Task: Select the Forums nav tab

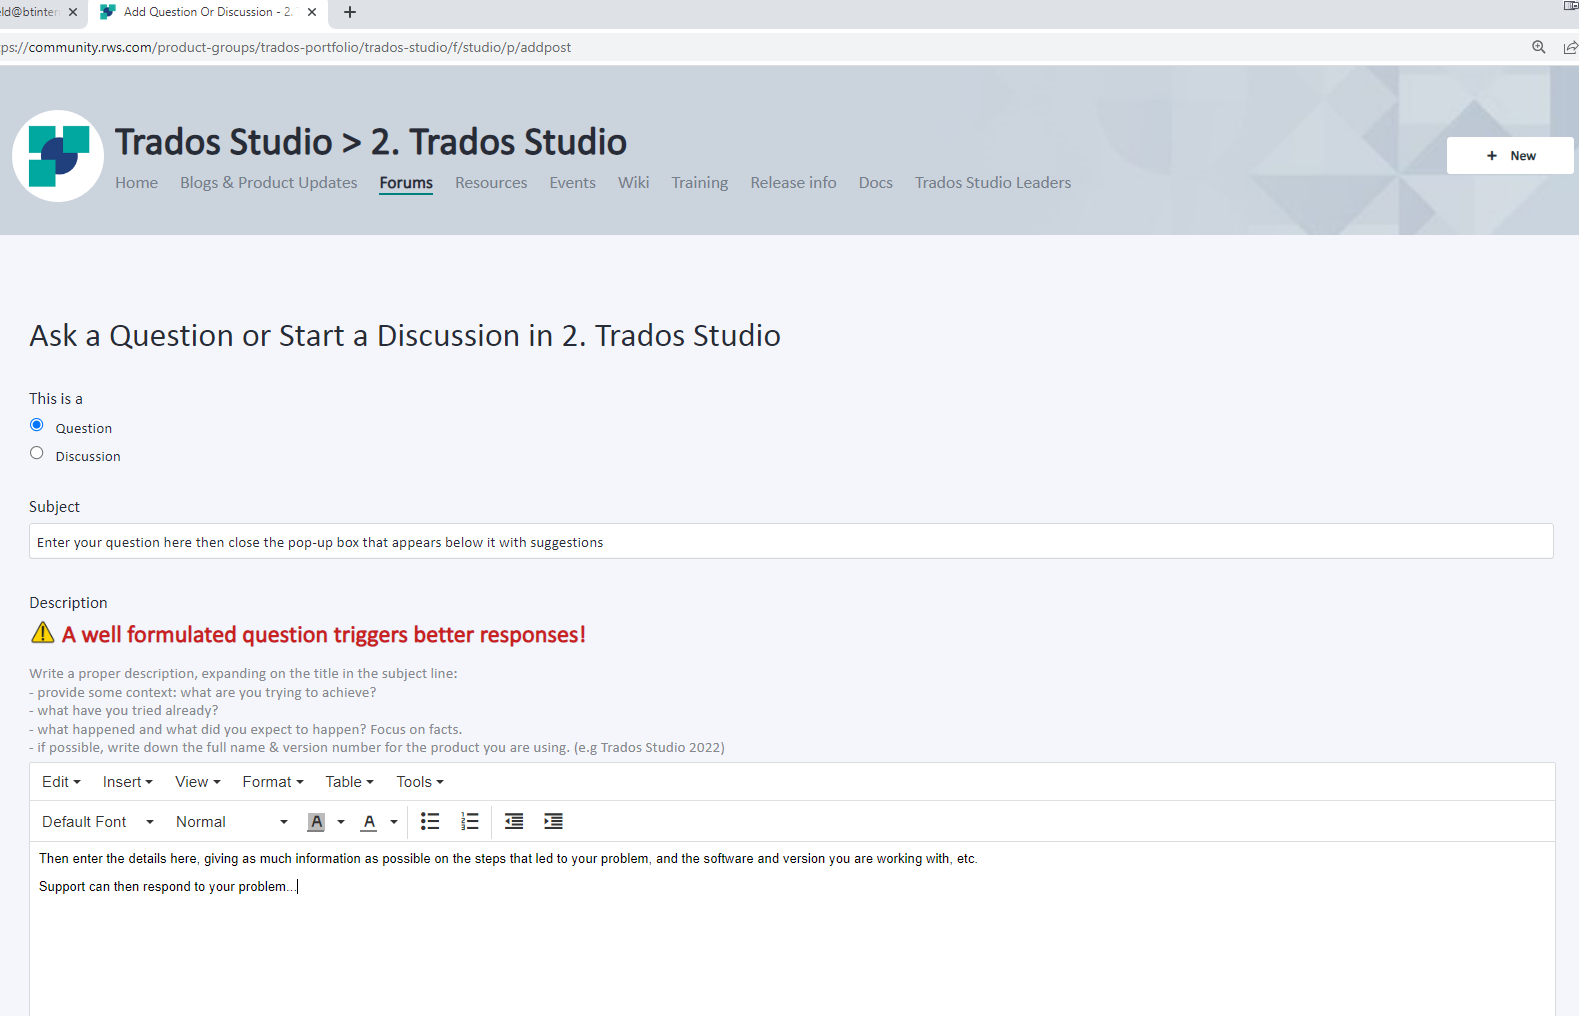Action: pos(406,183)
